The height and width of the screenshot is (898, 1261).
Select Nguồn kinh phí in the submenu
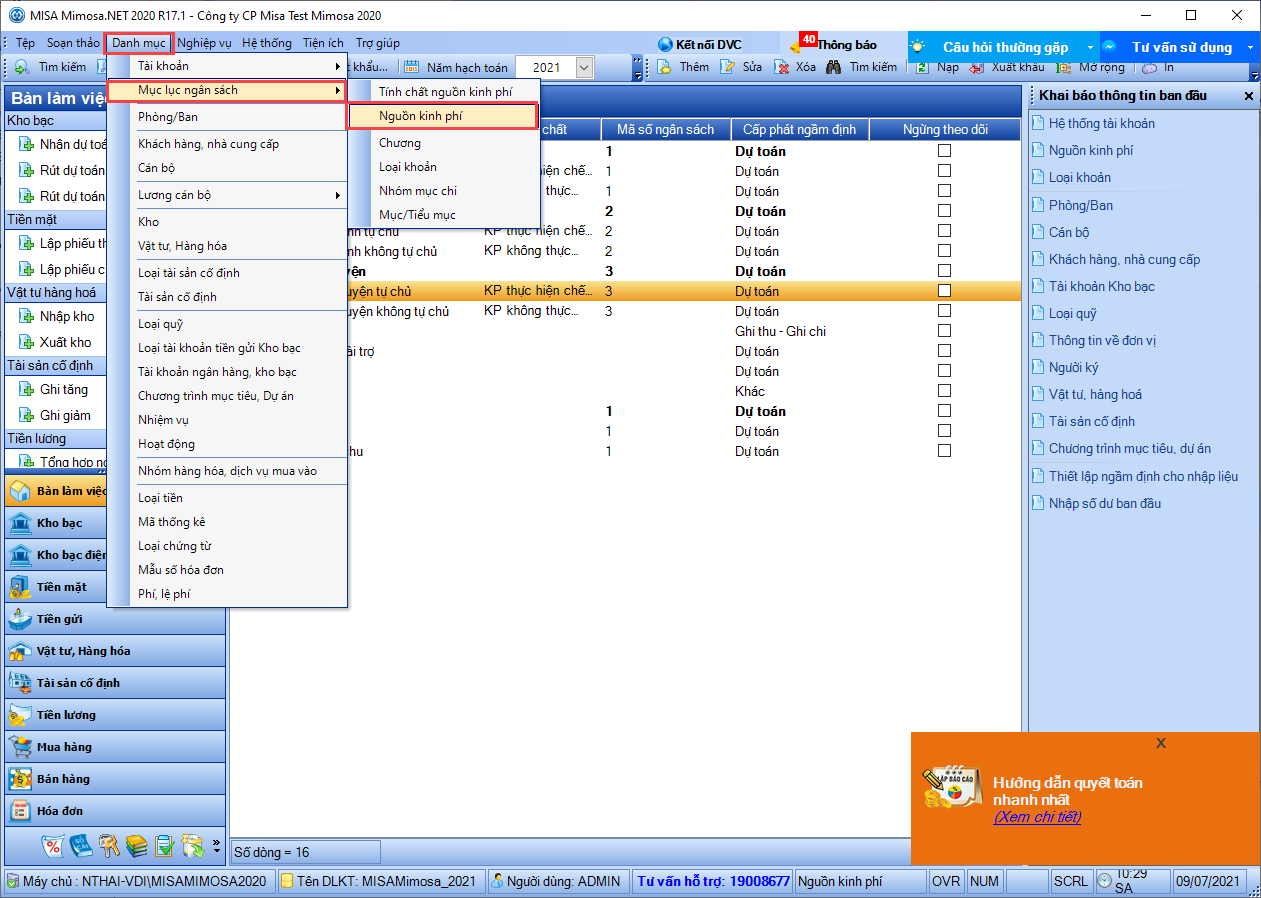443,117
